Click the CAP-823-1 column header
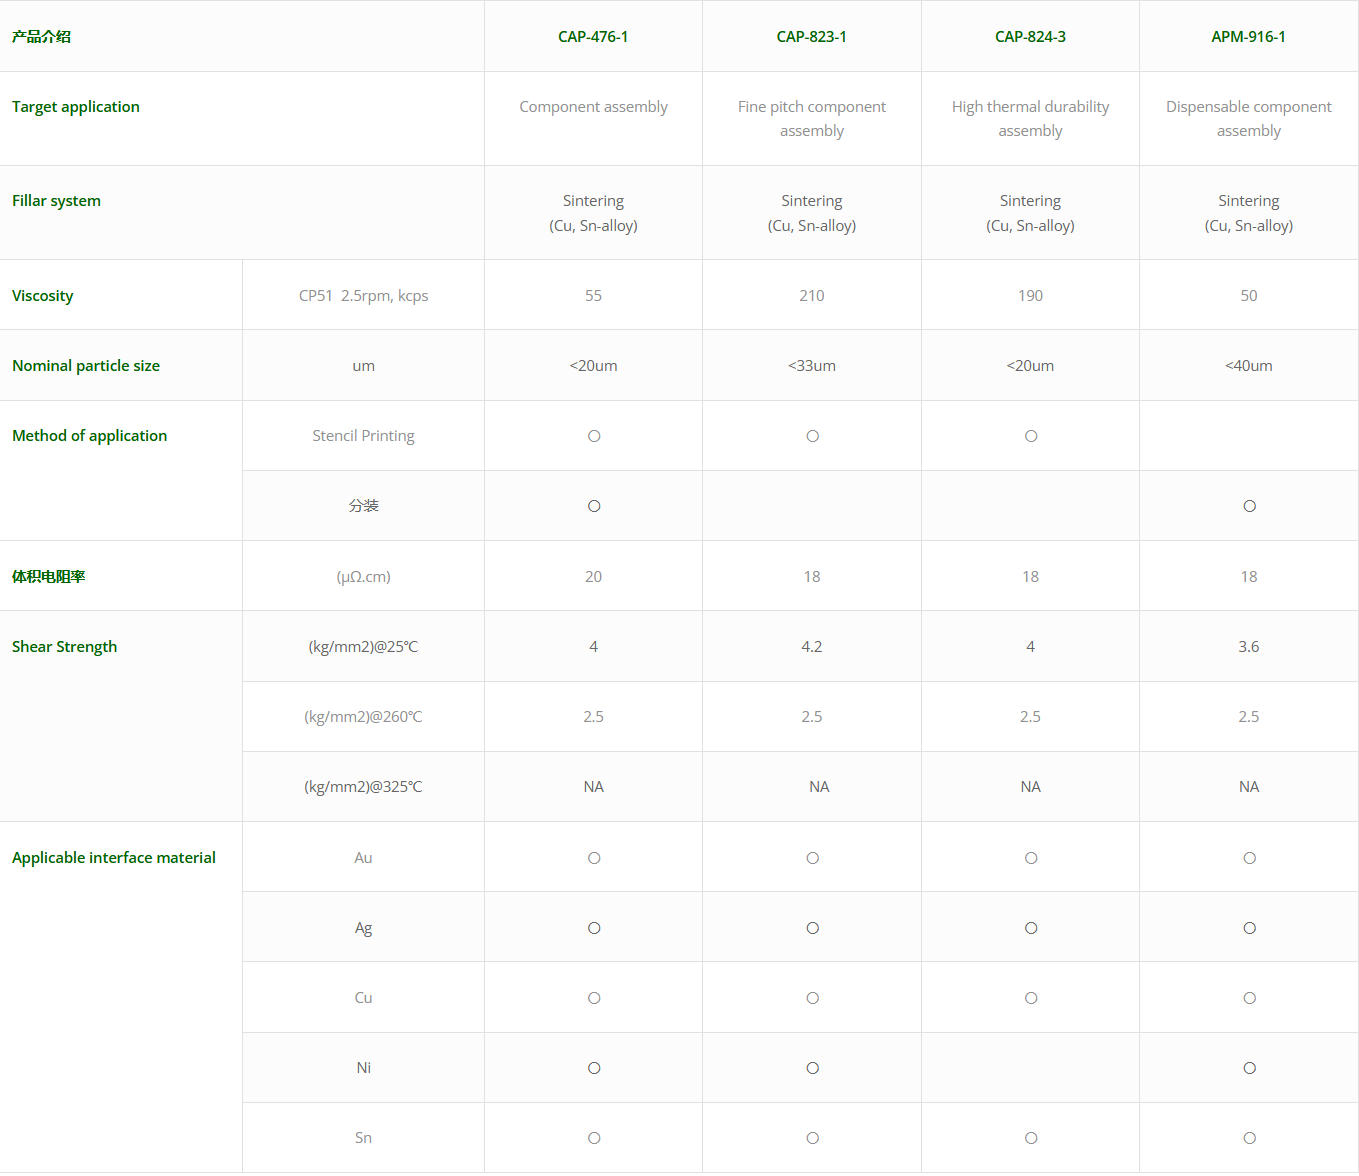 (811, 37)
